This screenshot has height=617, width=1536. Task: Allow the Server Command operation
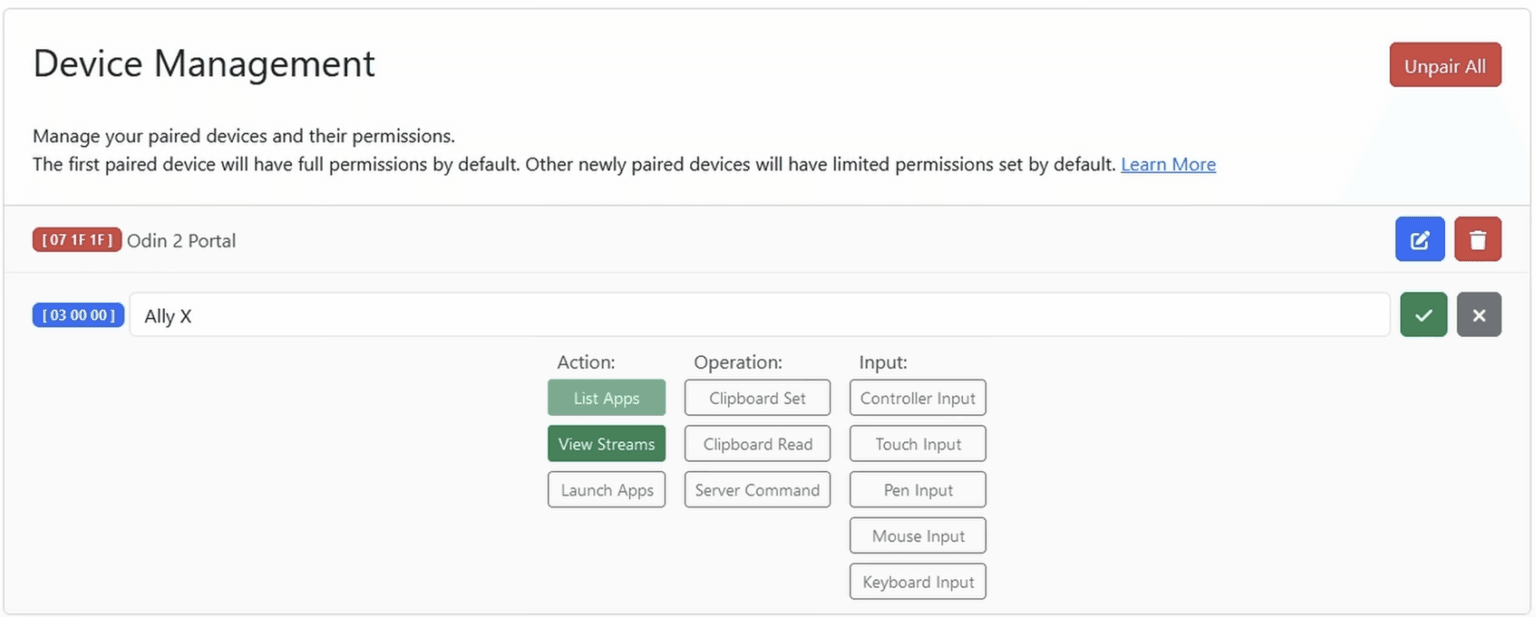(x=757, y=490)
